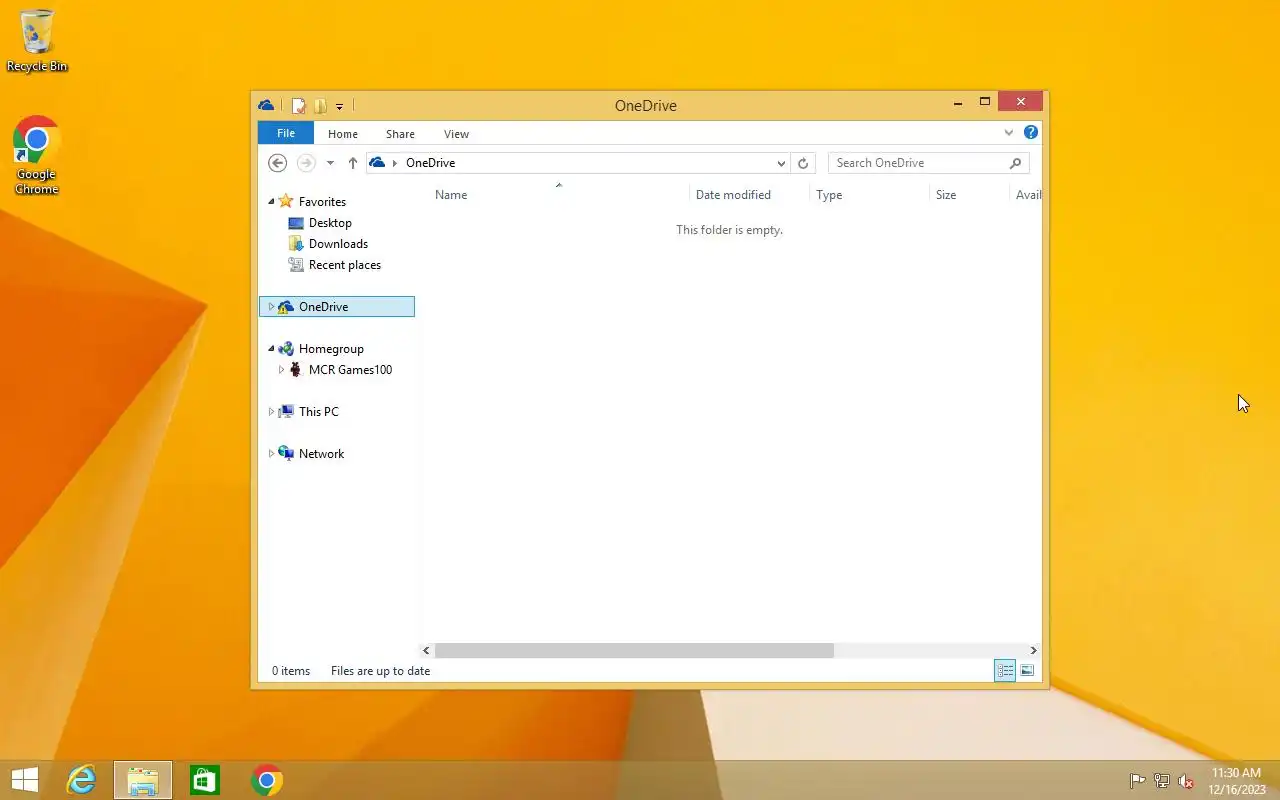This screenshot has width=1280, height=800.
Task: Select Desktop under Favorites
Action: tap(330, 223)
